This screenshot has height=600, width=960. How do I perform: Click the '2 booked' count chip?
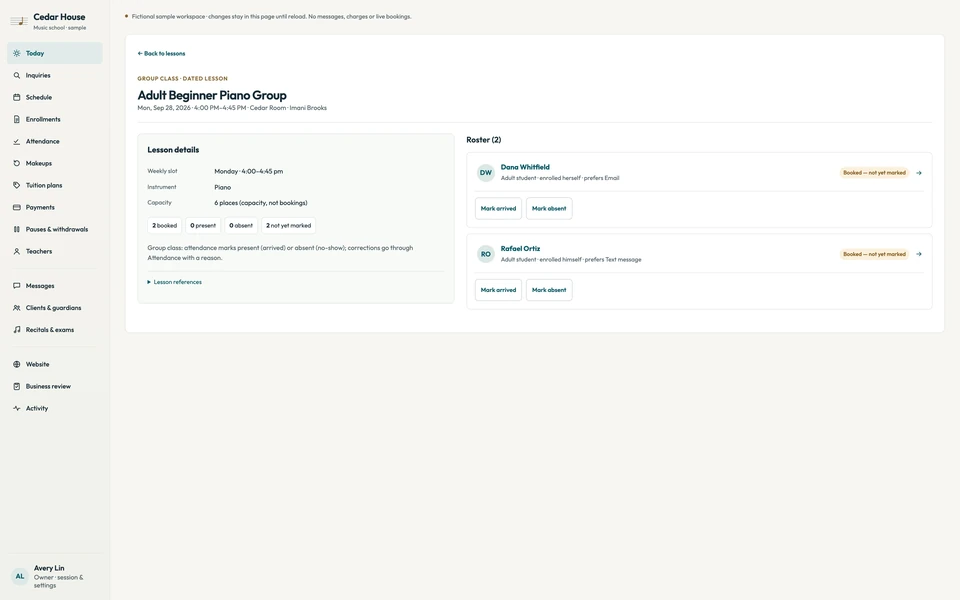click(x=165, y=225)
